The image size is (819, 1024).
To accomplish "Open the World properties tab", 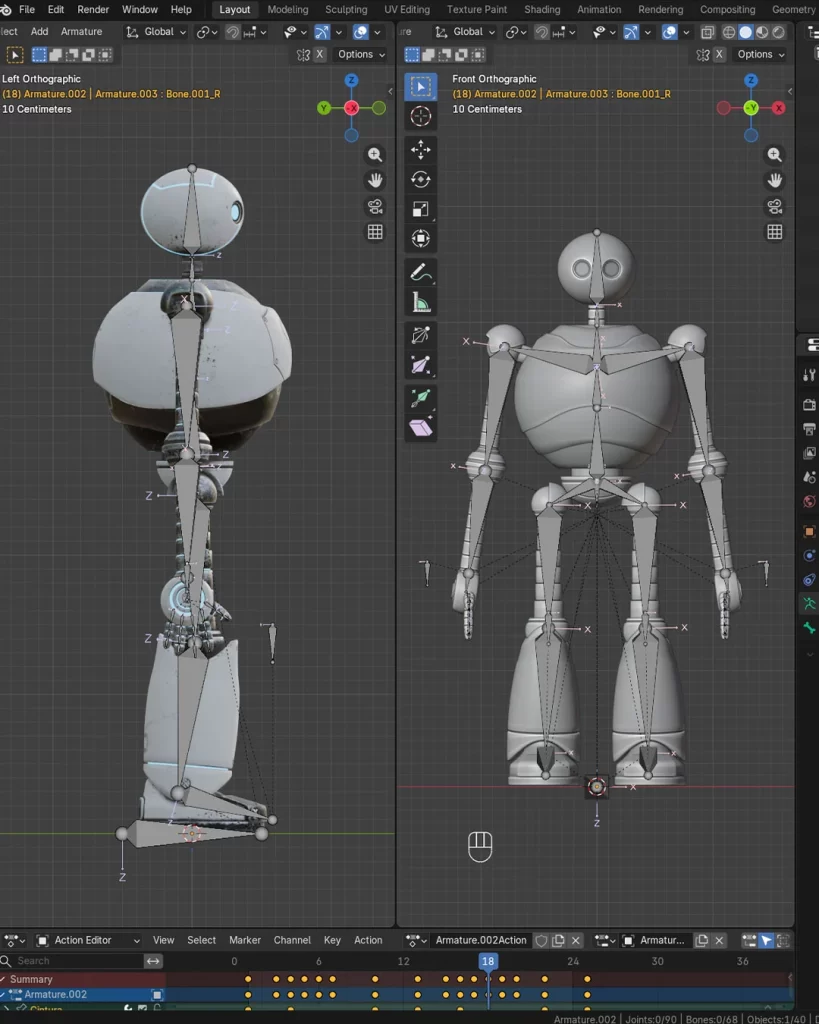I will pos(809,502).
